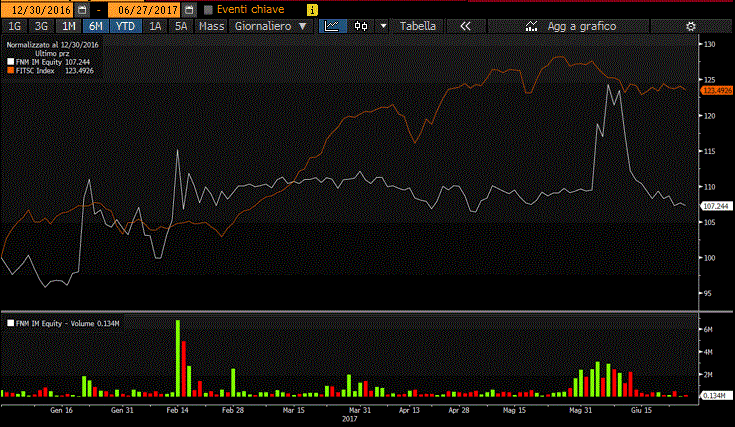Viewport: 735px width, 427px height.
Task: Toggle the FNM IM Equity Volume legend box
Action: pyautogui.click(x=10, y=323)
